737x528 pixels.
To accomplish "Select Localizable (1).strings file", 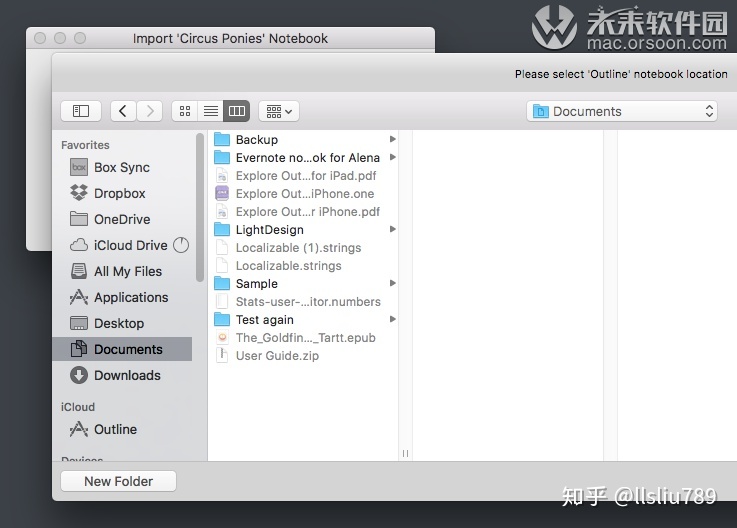I will point(298,248).
